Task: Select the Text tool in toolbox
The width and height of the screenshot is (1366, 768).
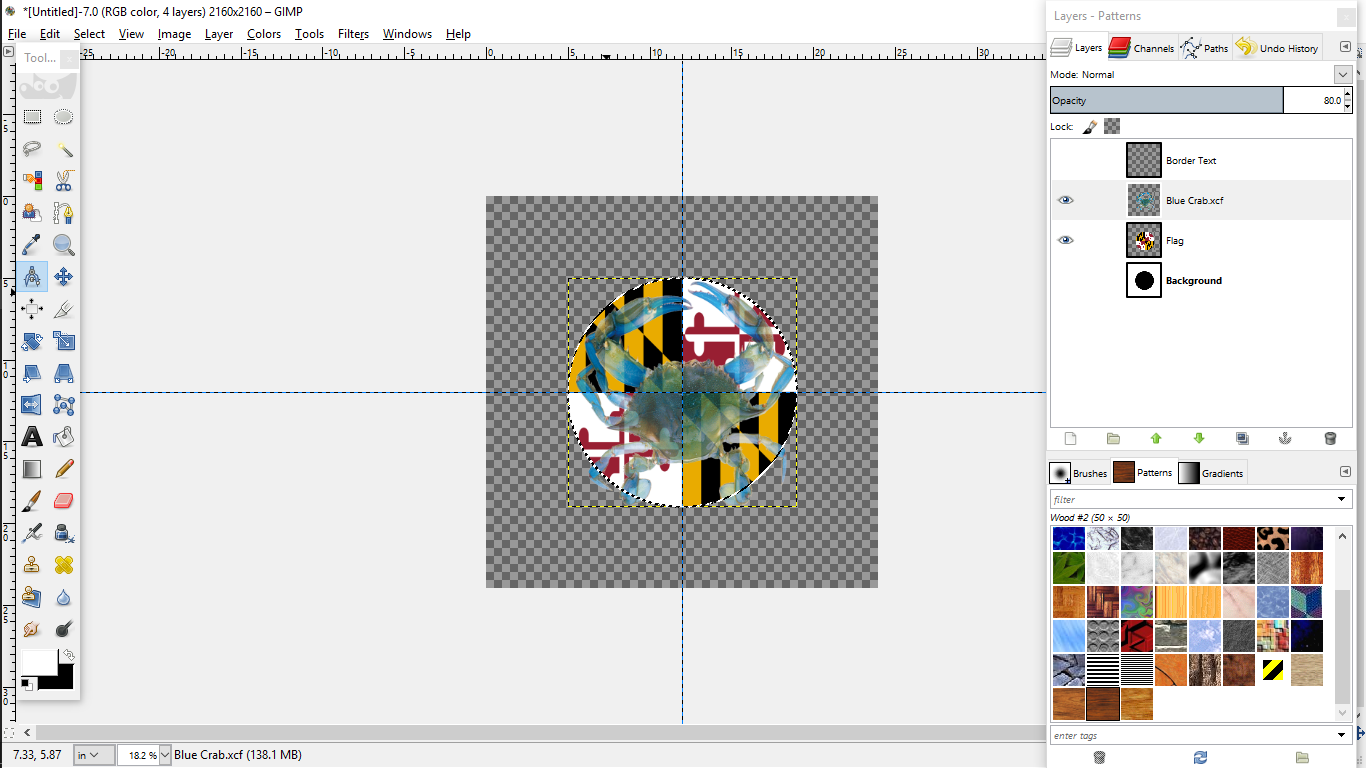Action: pos(32,437)
